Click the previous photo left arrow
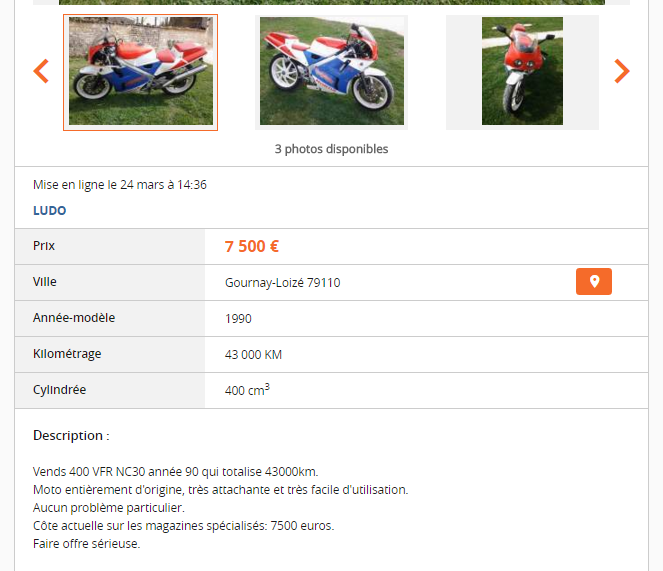663x571 pixels. (41, 71)
